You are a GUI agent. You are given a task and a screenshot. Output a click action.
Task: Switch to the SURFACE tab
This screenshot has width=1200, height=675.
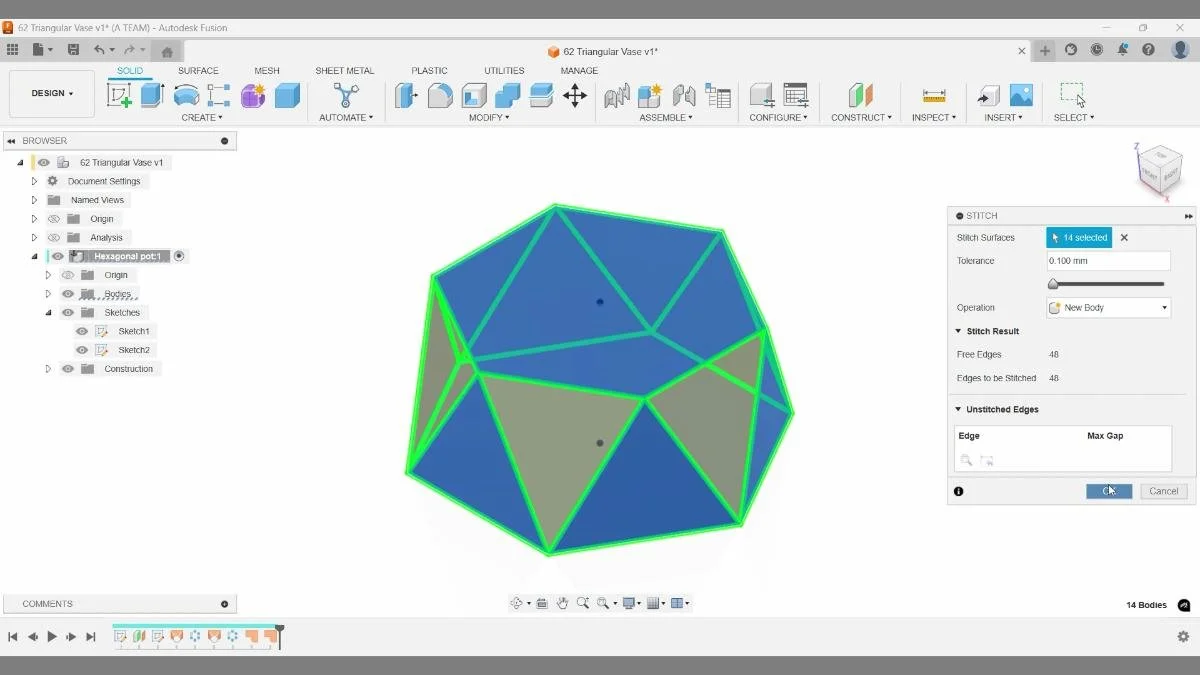pyautogui.click(x=198, y=71)
